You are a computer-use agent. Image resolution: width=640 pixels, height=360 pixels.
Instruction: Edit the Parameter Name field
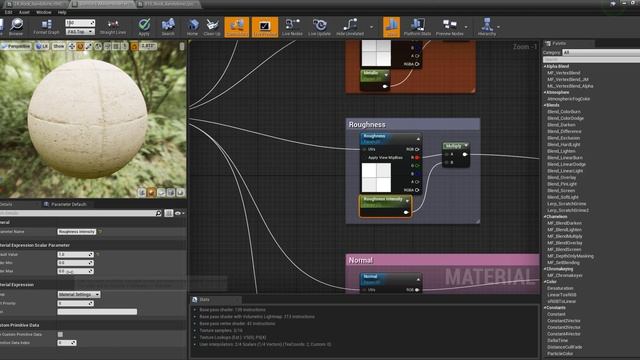tap(77, 232)
